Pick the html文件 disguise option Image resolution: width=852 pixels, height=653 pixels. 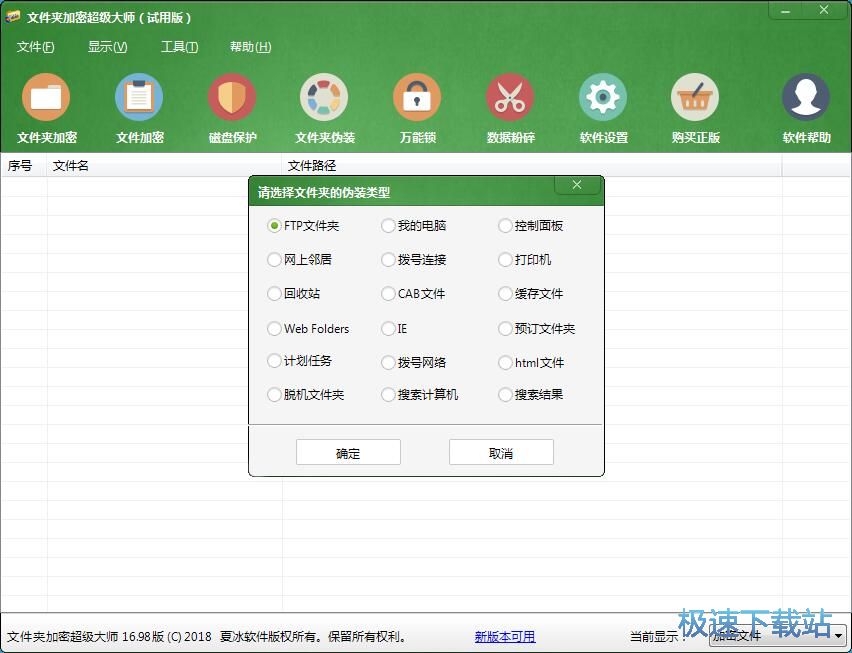(x=506, y=363)
